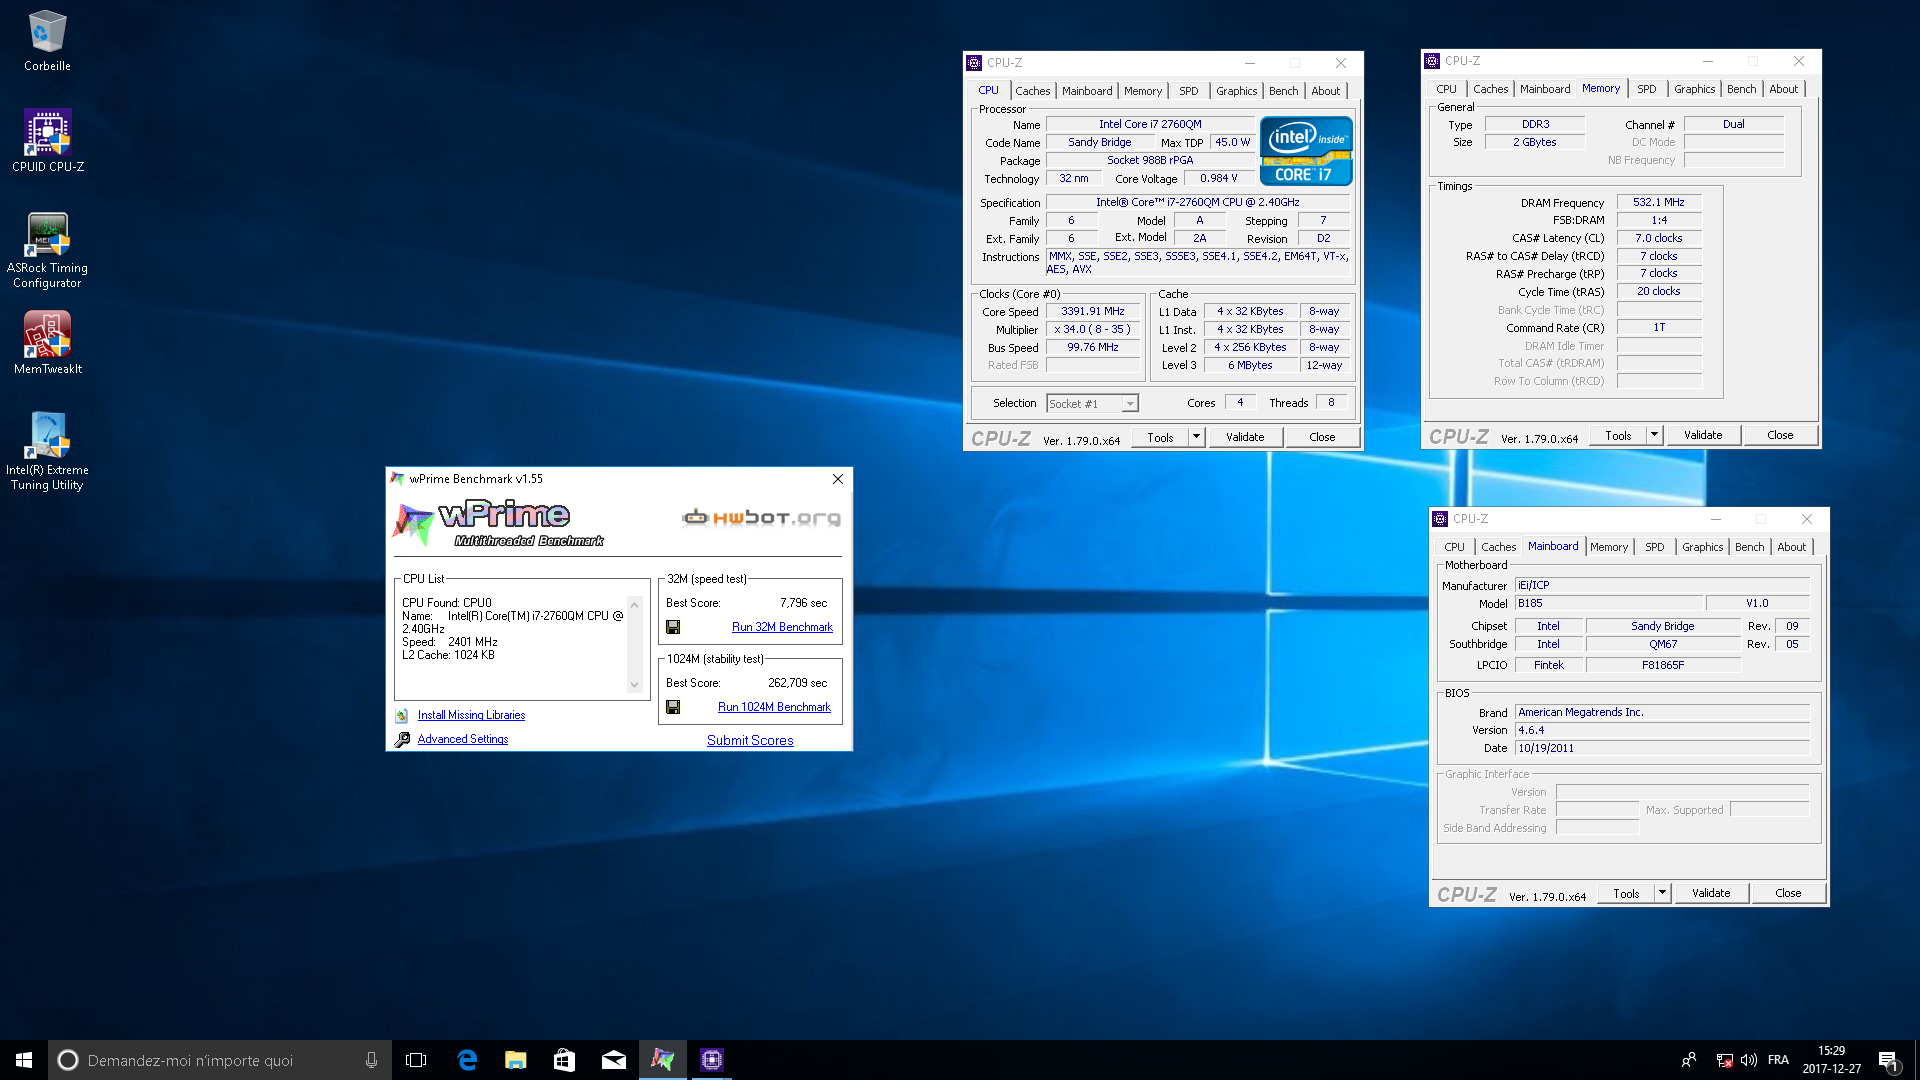Click Submit Scores link in wPrime
The height and width of the screenshot is (1080, 1920).
pos(750,741)
